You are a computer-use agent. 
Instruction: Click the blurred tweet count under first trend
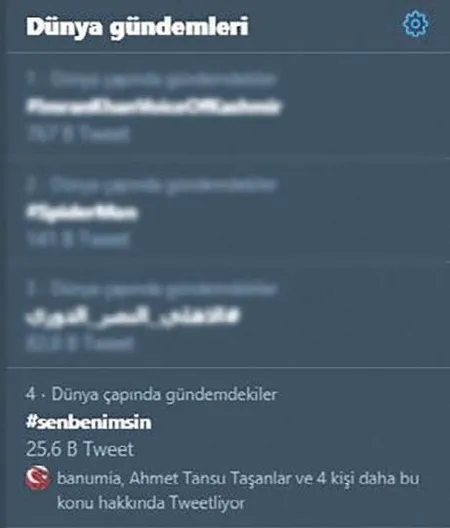coord(78,134)
